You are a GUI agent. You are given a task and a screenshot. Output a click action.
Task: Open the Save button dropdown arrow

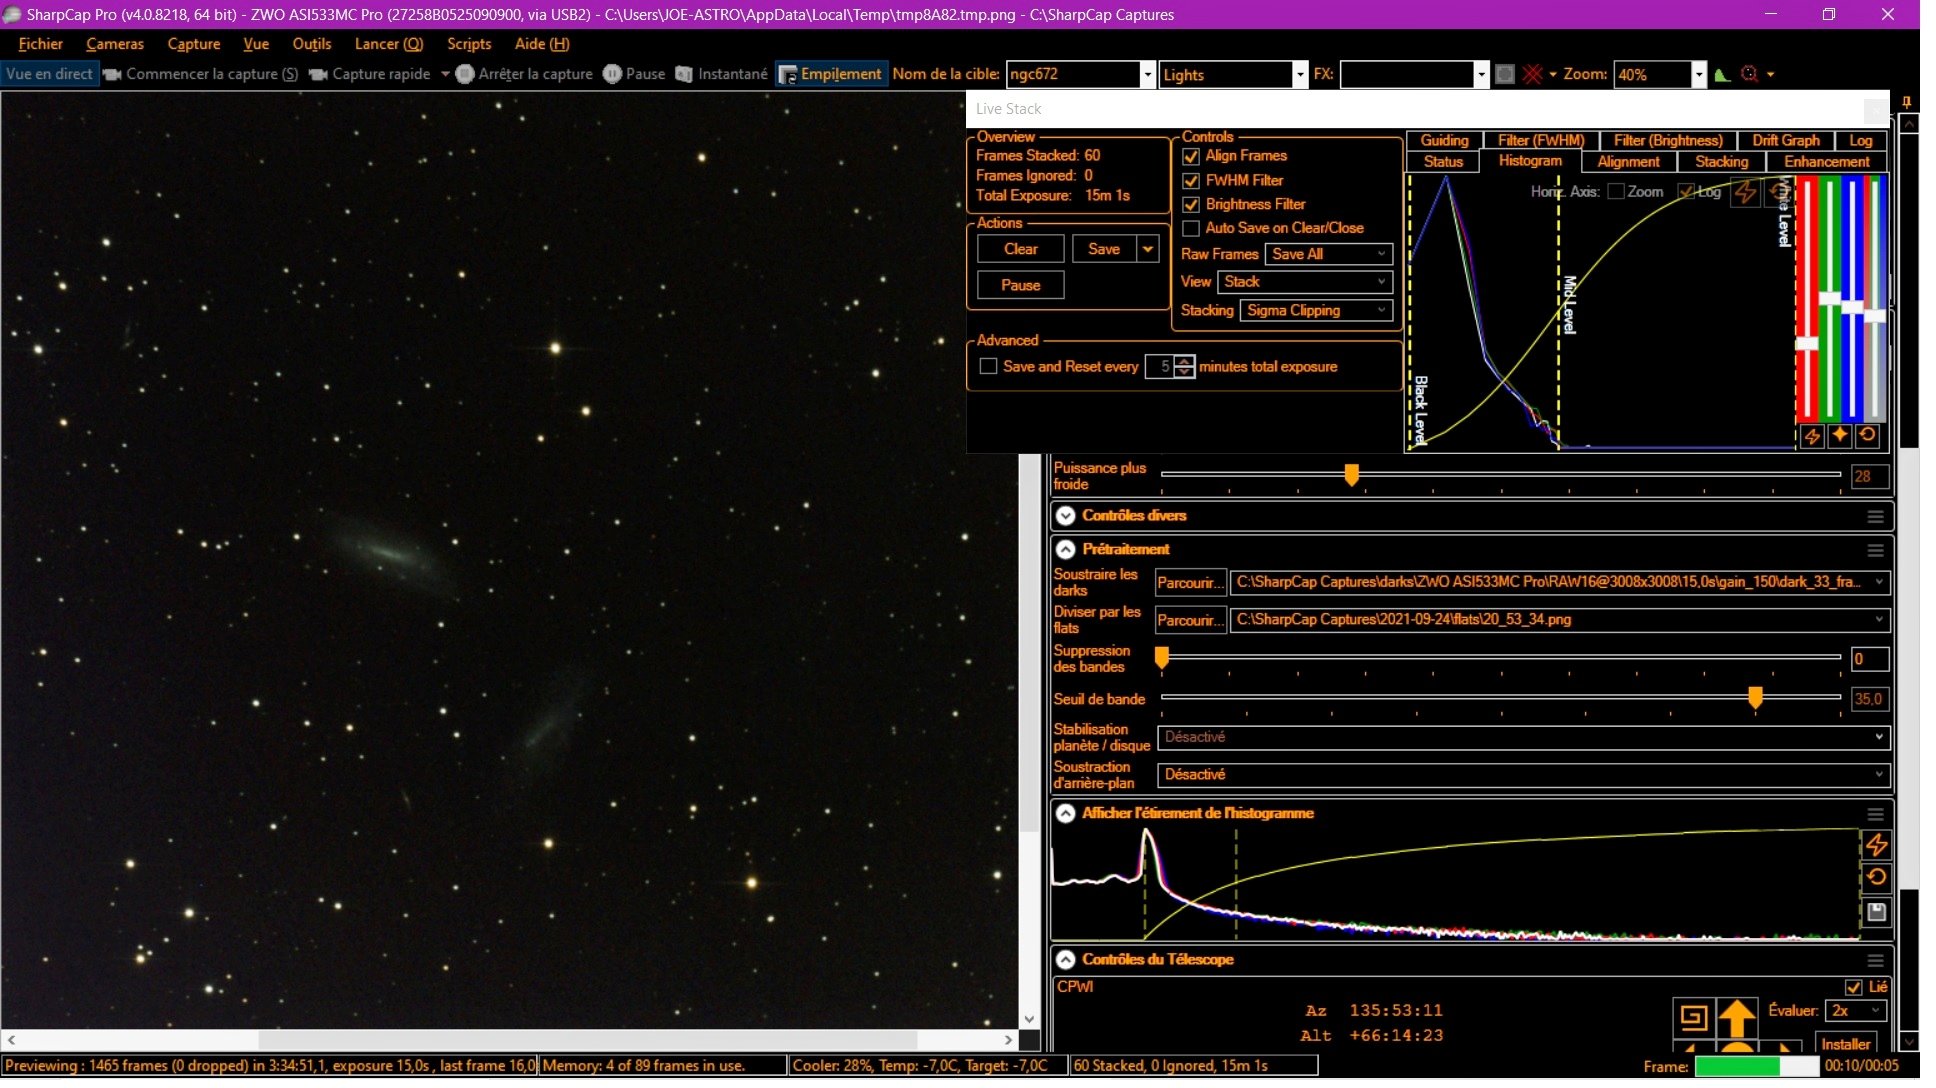point(1148,249)
